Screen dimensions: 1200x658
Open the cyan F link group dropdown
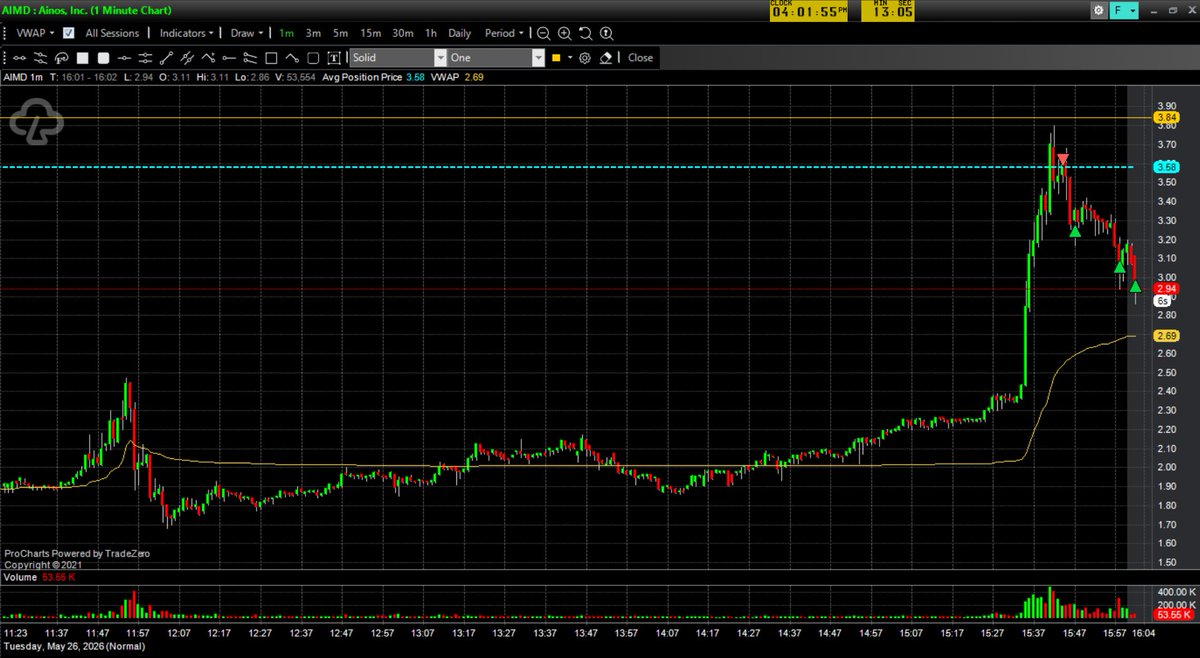1124,10
